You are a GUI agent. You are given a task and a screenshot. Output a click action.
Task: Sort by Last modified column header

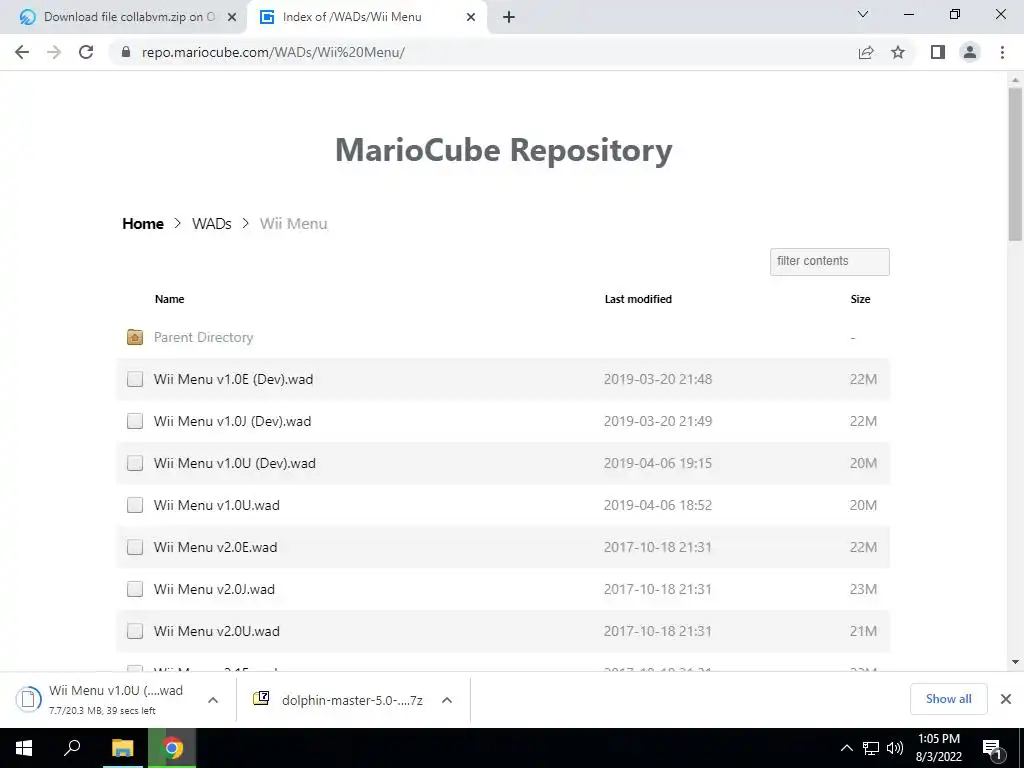click(x=638, y=299)
